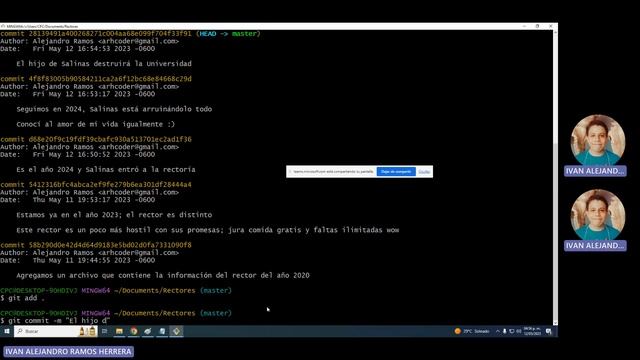Image resolution: width=640 pixels, height=360 pixels.
Task: Click commit hash starting with 5412316bf
Action: (110, 185)
